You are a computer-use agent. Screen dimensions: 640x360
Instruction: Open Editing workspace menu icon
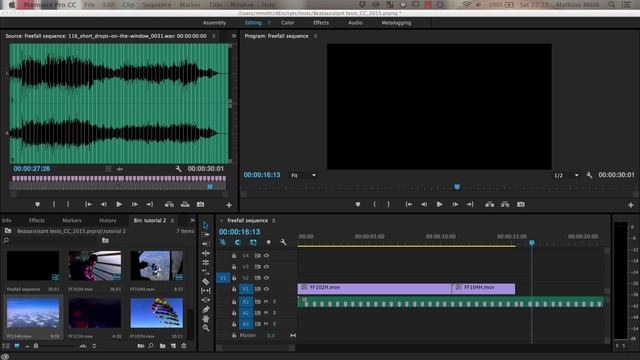tap(269, 23)
